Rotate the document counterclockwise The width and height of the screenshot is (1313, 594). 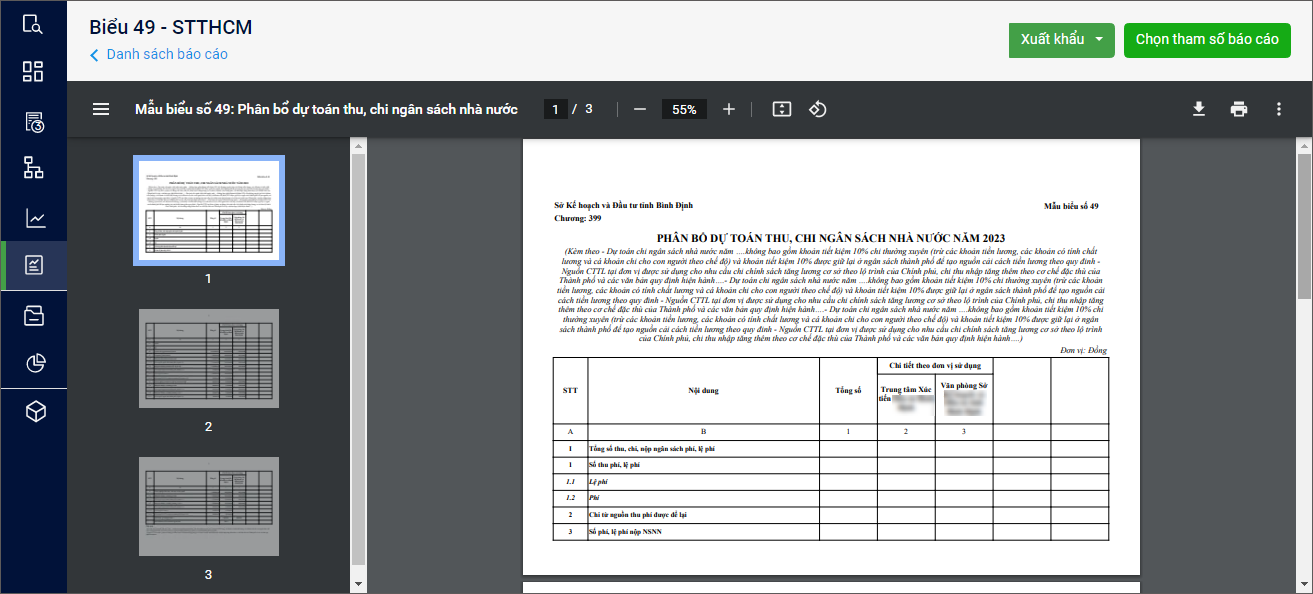click(x=817, y=109)
